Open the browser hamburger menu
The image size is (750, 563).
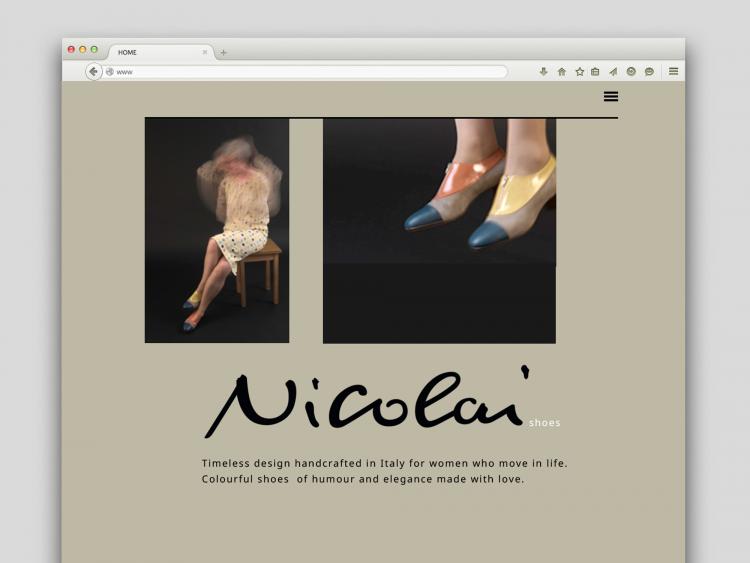(x=673, y=71)
